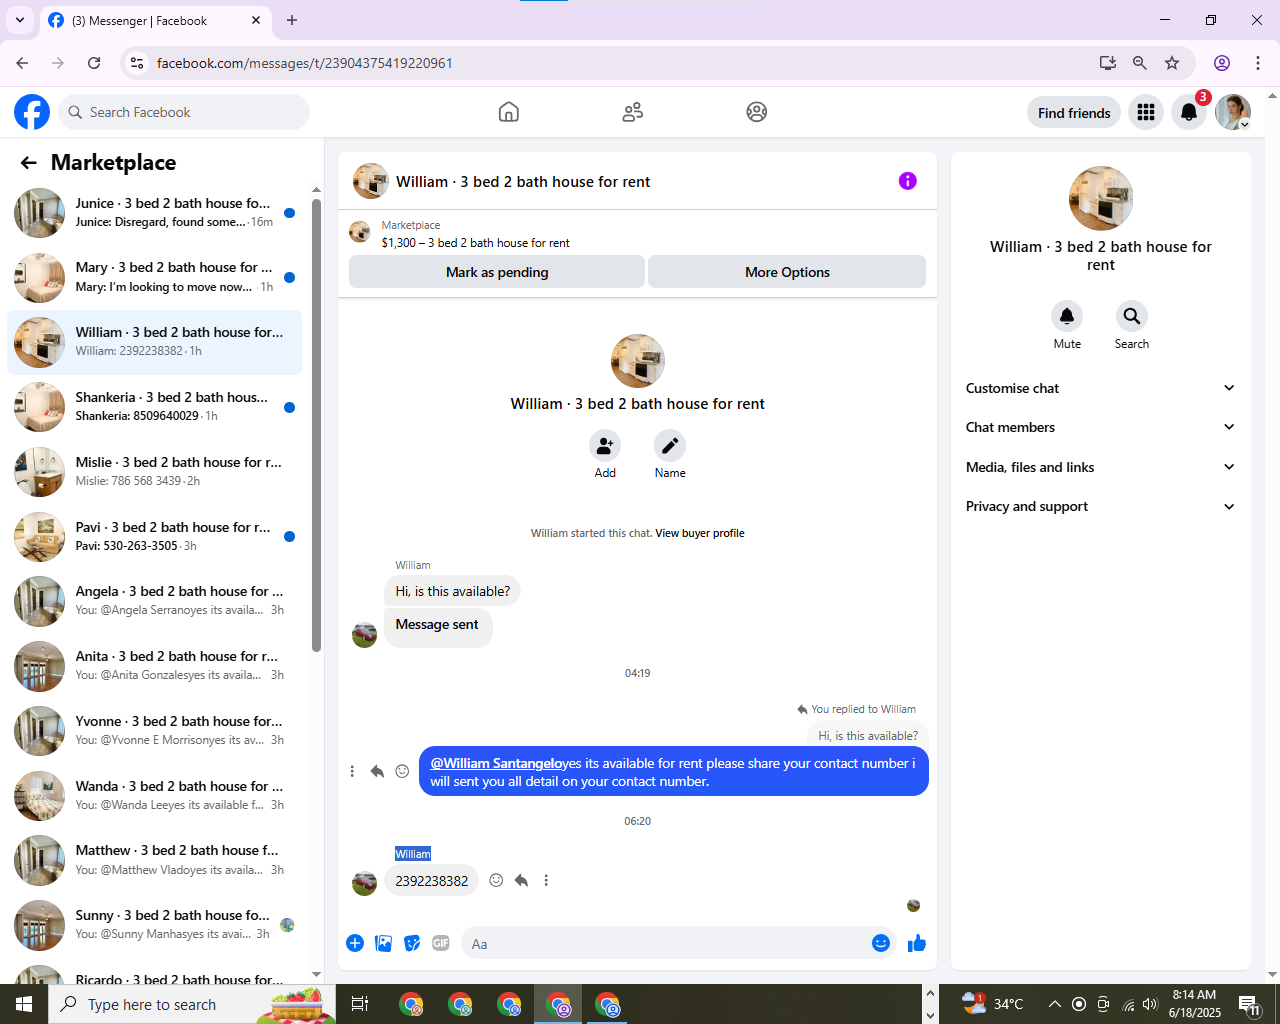Viewport: 1280px width, 1024px height.
Task: Open Windows notification center icon
Action: pyautogui.click(x=1249, y=1004)
